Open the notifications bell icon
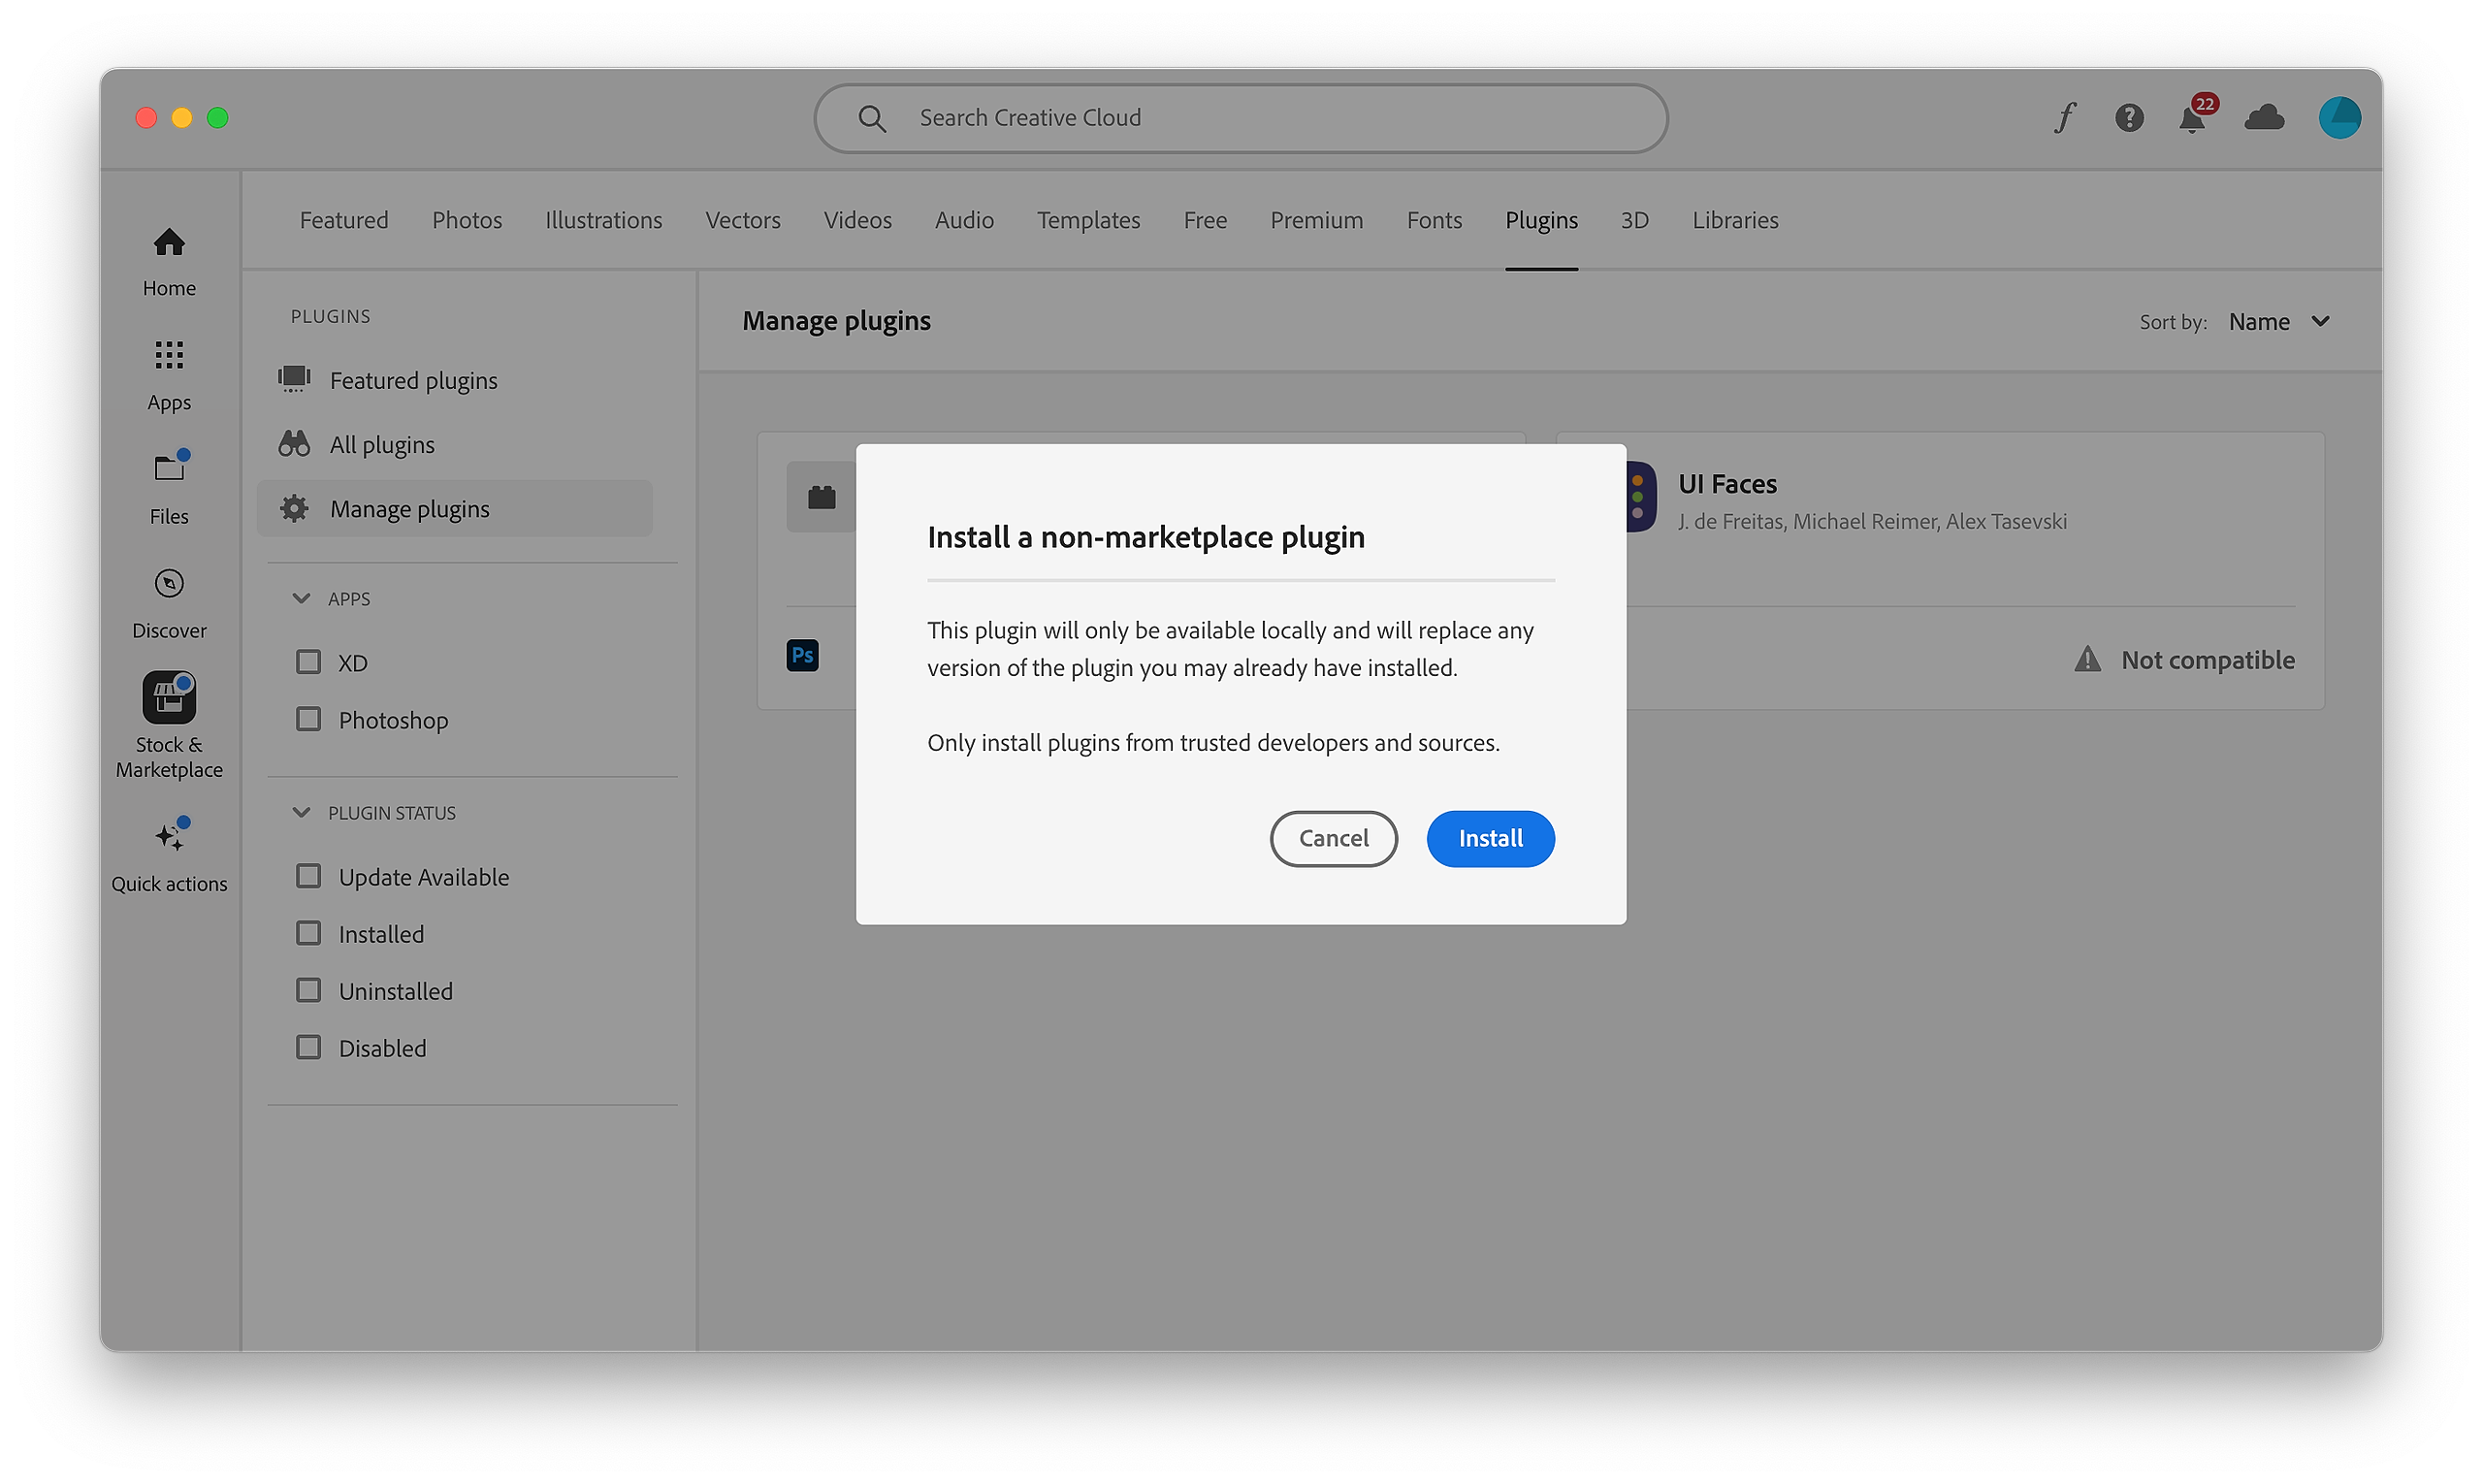The width and height of the screenshot is (2483, 1484). (2192, 119)
